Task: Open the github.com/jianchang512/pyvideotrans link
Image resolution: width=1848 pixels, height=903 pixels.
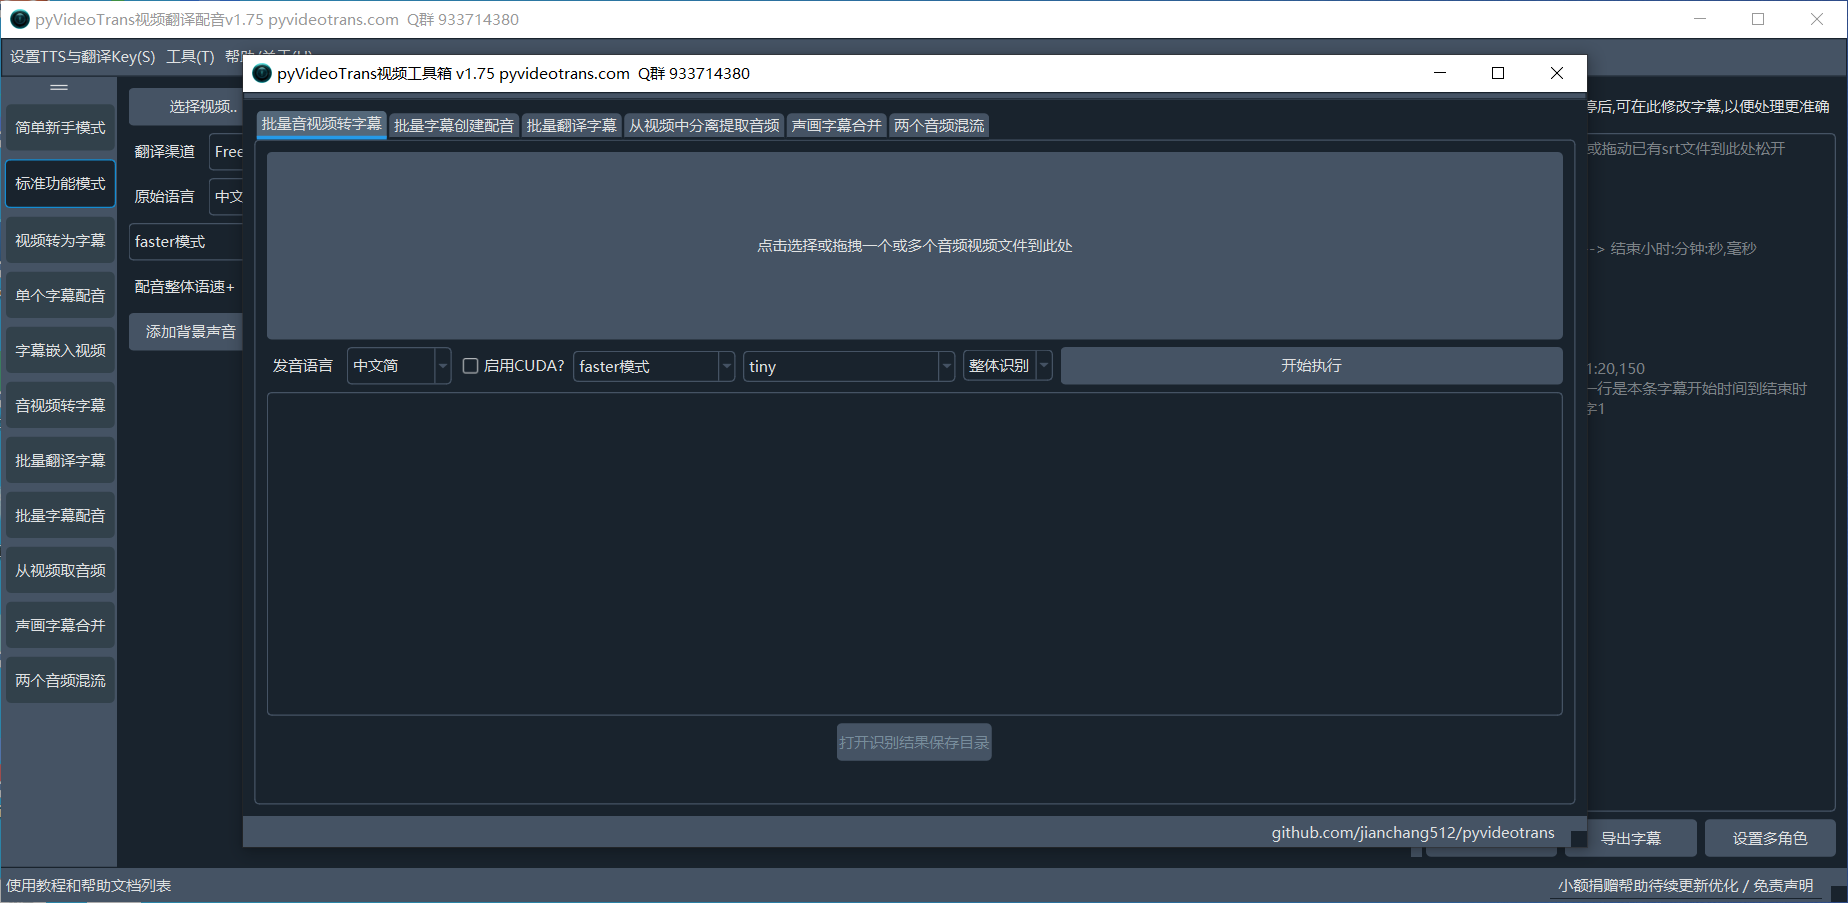Action: pyautogui.click(x=1412, y=833)
